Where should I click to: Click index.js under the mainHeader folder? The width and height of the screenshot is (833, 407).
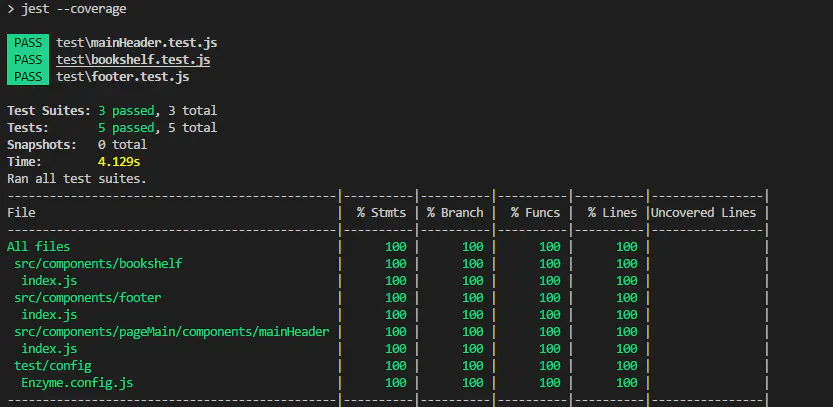tap(49, 349)
